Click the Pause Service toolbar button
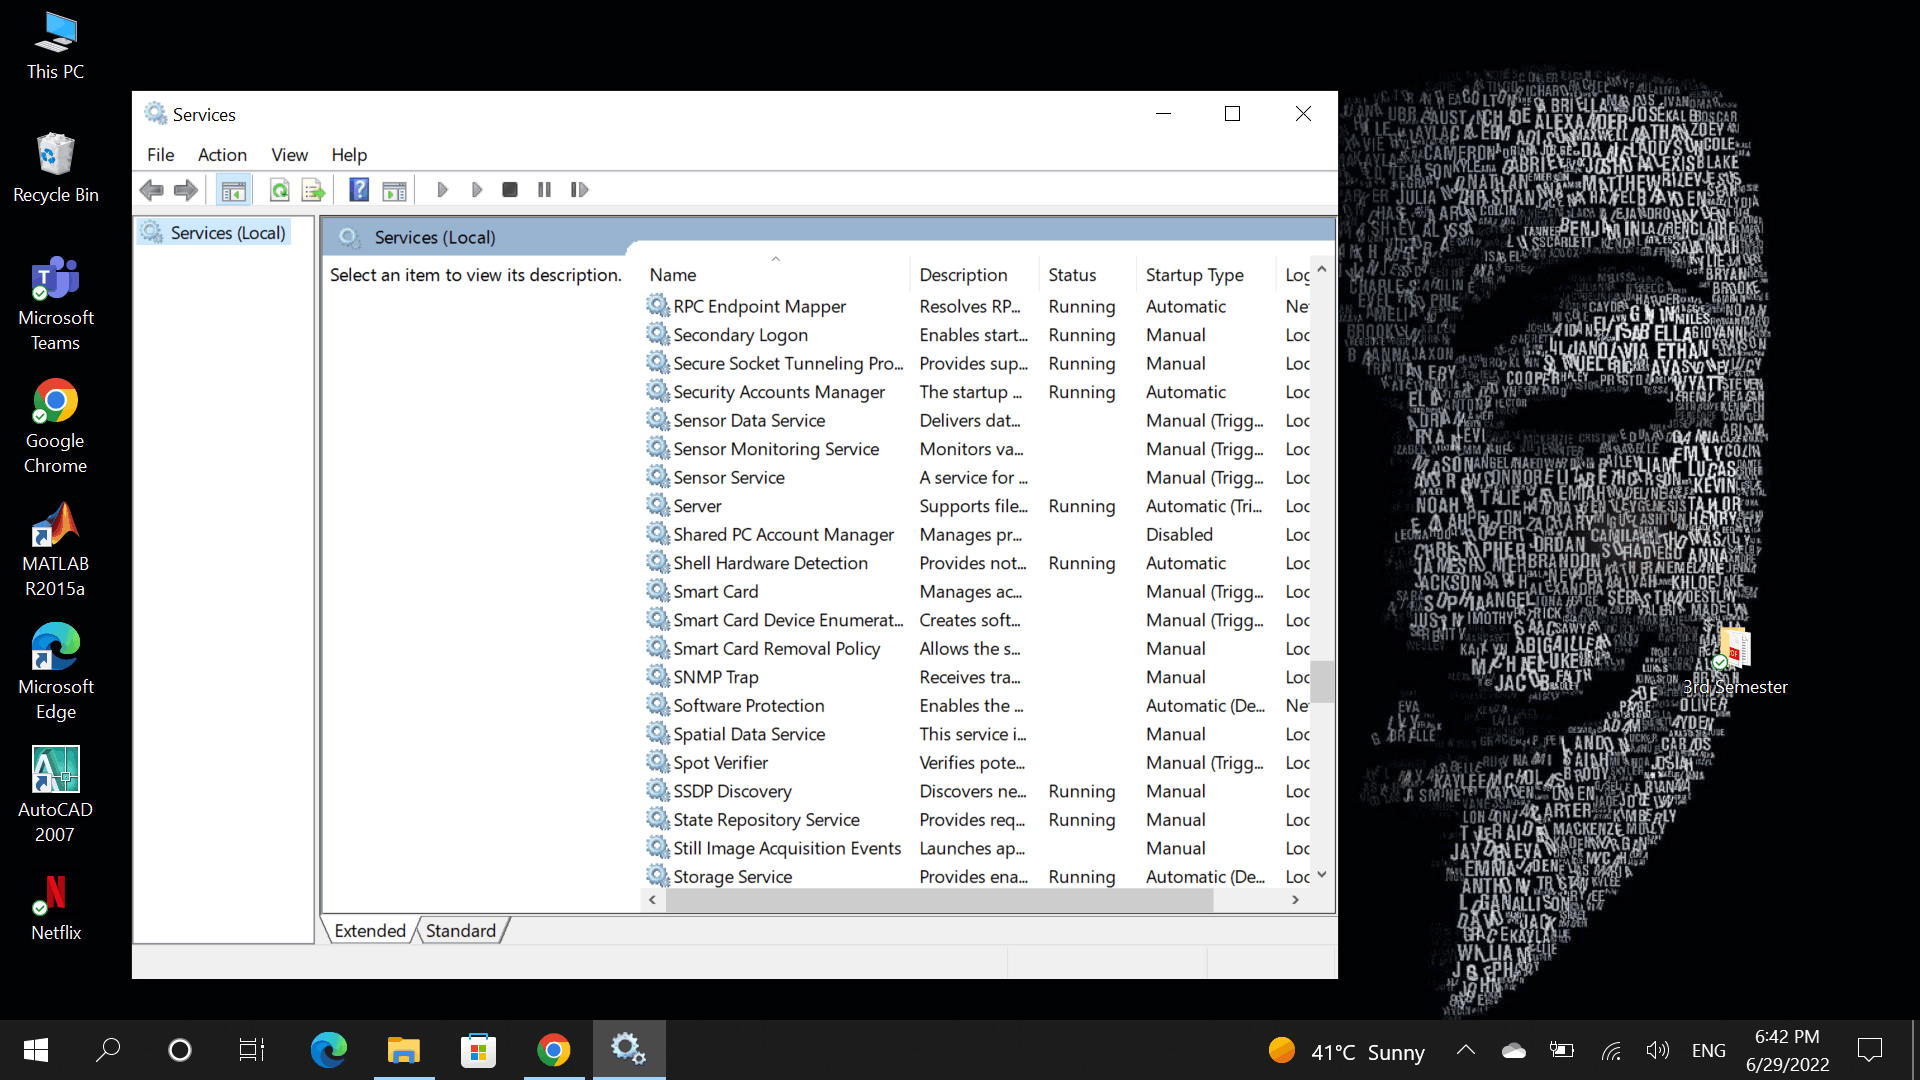Image resolution: width=1920 pixels, height=1080 pixels. 544,190
